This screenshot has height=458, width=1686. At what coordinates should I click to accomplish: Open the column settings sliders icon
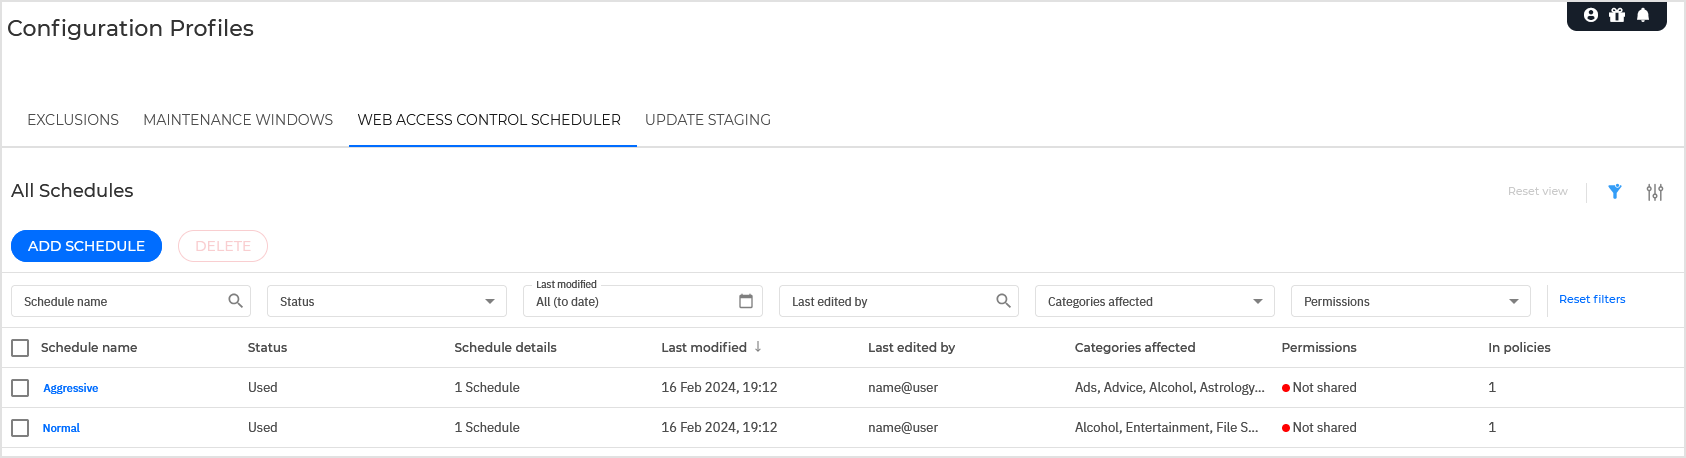1655,192
